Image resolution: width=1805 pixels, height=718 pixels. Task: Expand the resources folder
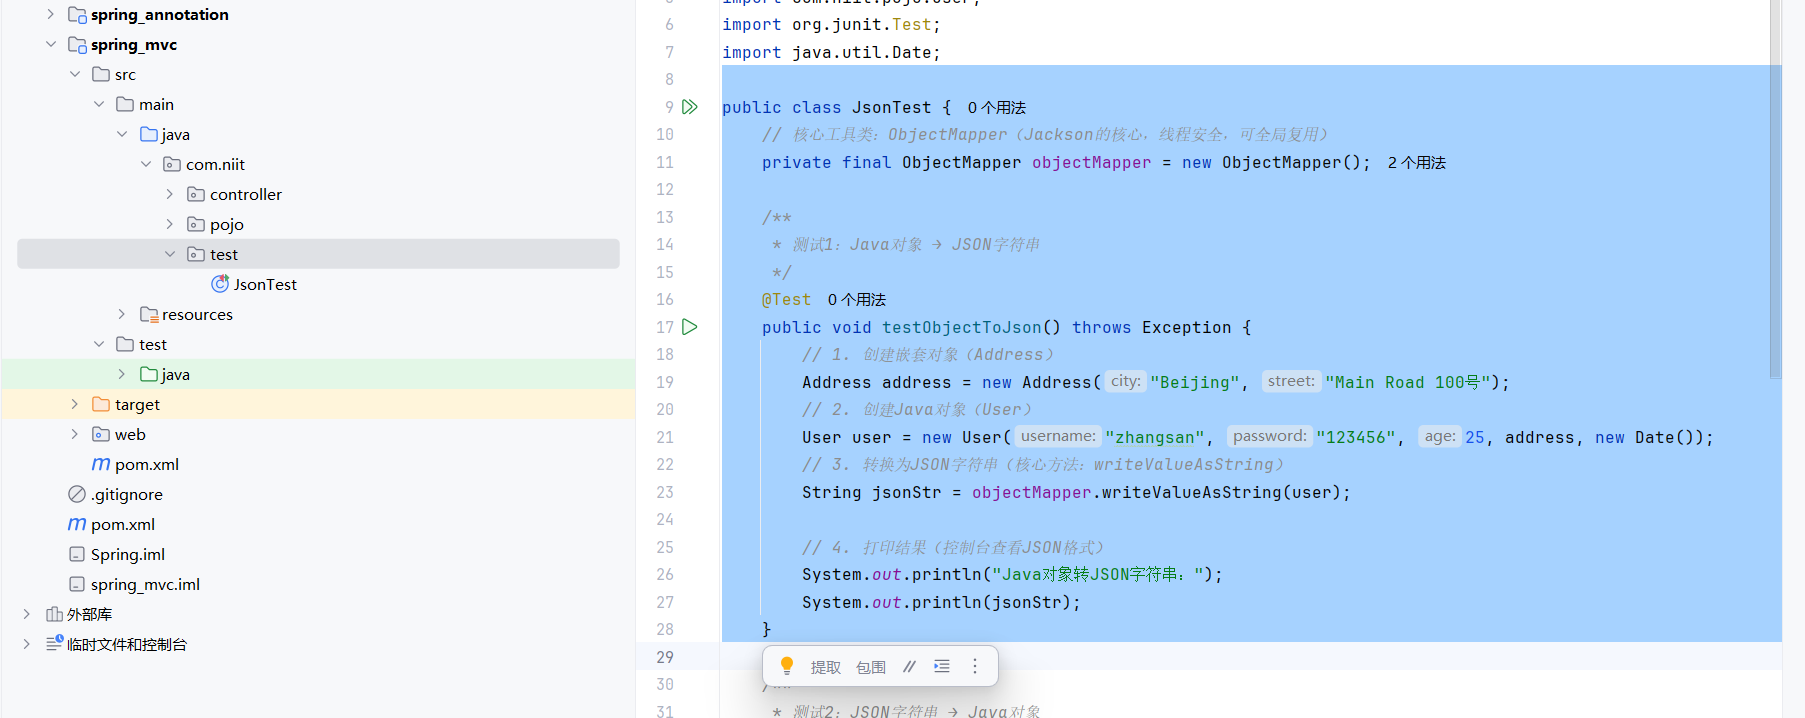click(122, 314)
